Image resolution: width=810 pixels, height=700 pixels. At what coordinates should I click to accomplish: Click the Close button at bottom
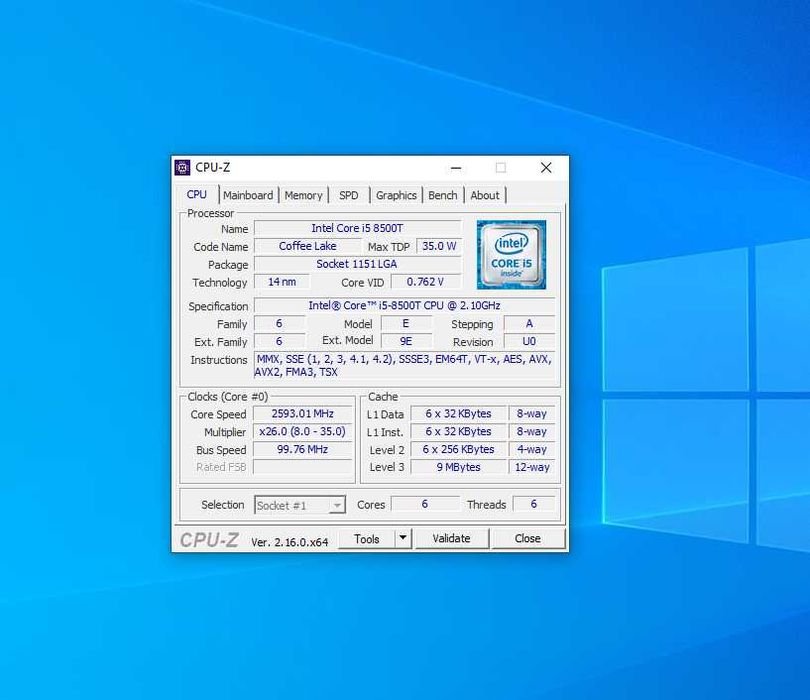pos(527,538)
